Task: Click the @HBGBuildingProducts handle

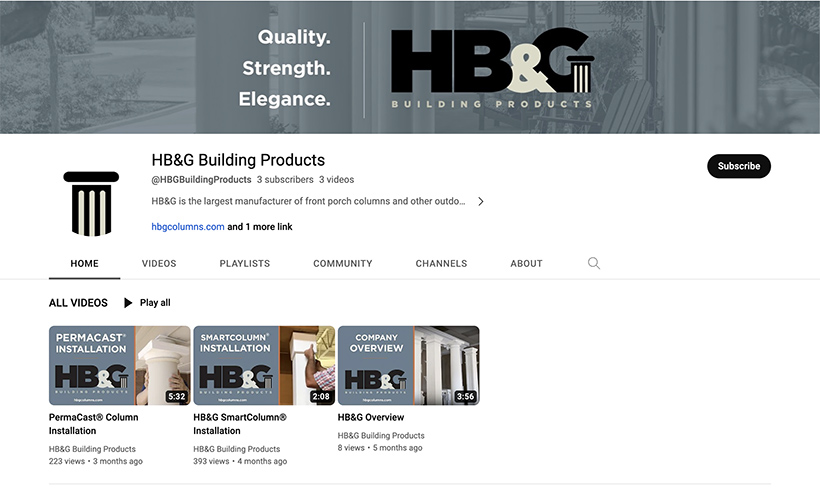Action: click(201, 179)
